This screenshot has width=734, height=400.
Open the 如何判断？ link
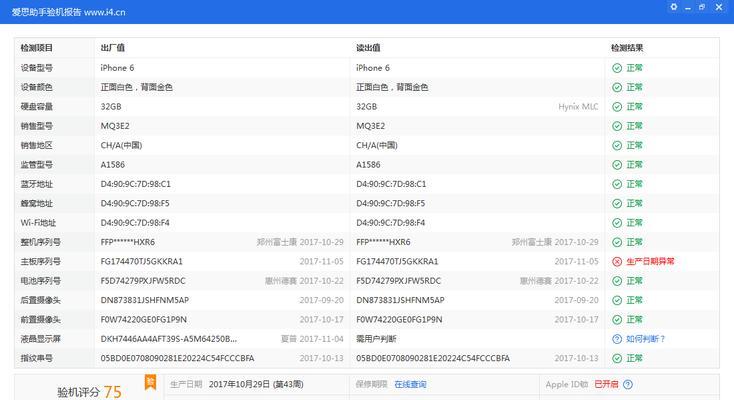646,339
